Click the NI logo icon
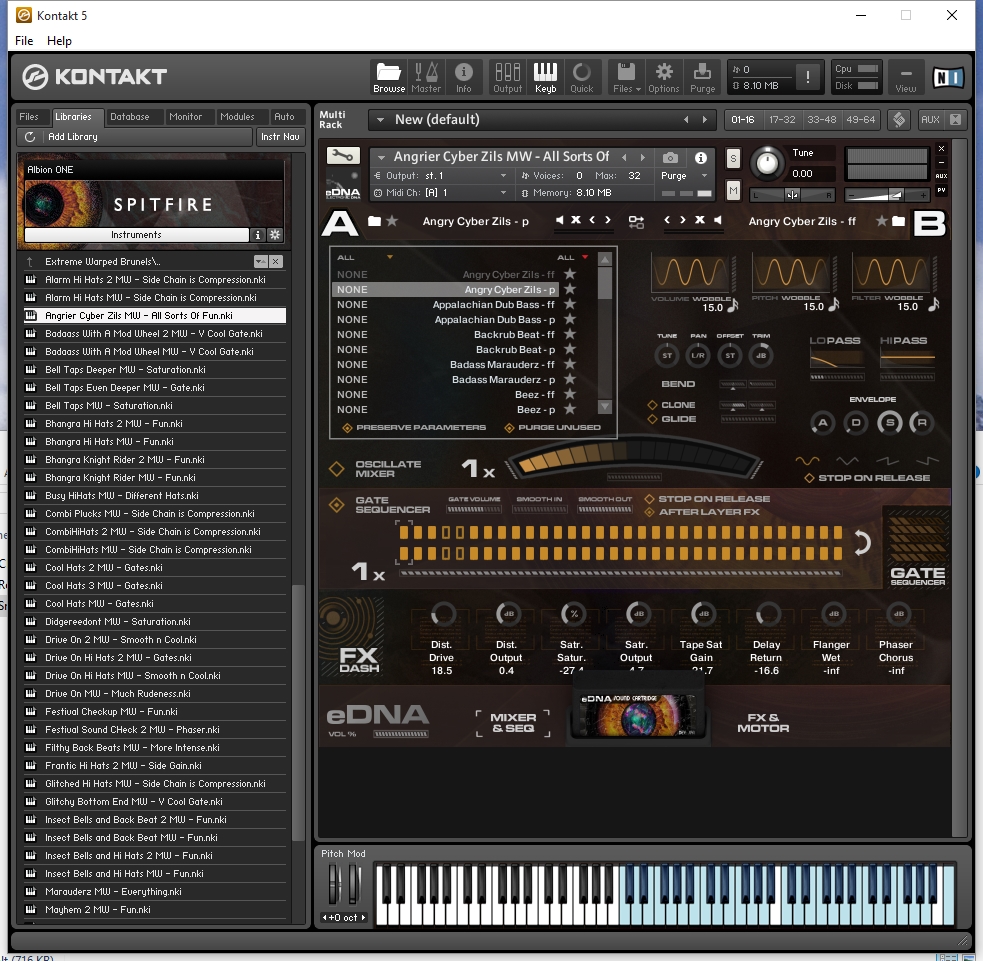This screenshot has width=983, height=961. [948, 77]
